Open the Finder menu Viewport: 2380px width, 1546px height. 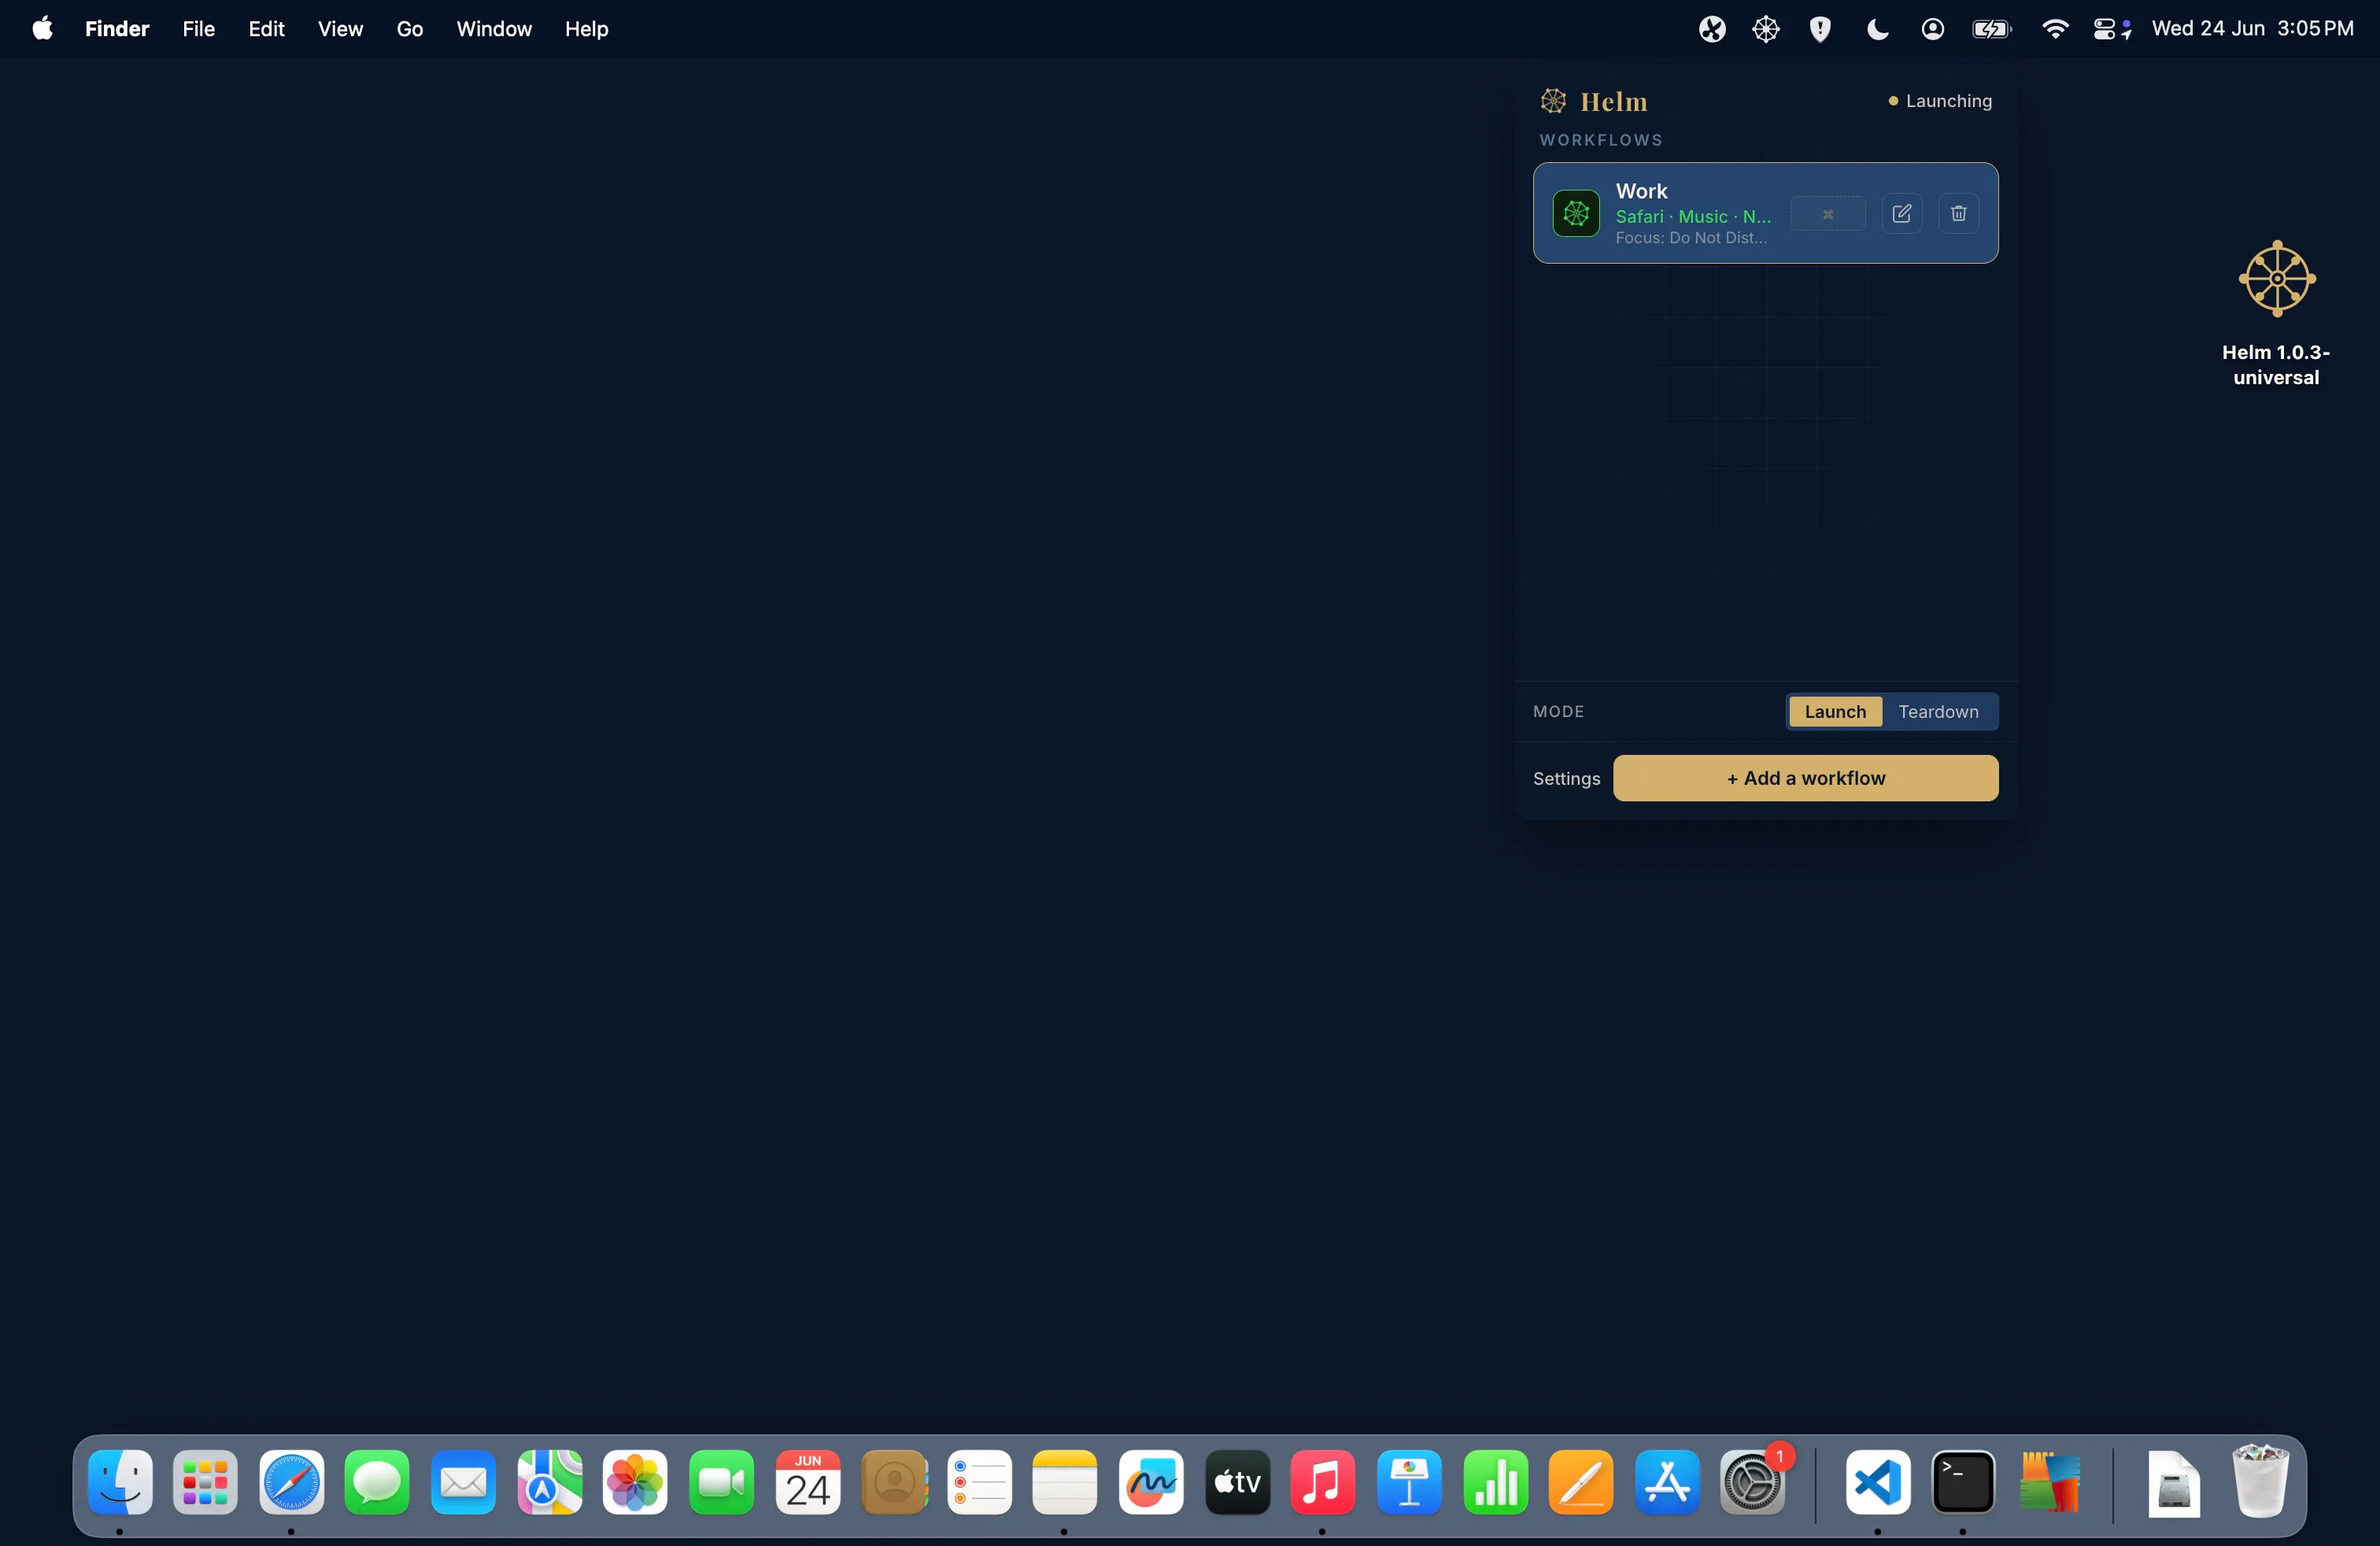[x=117, y=29]
